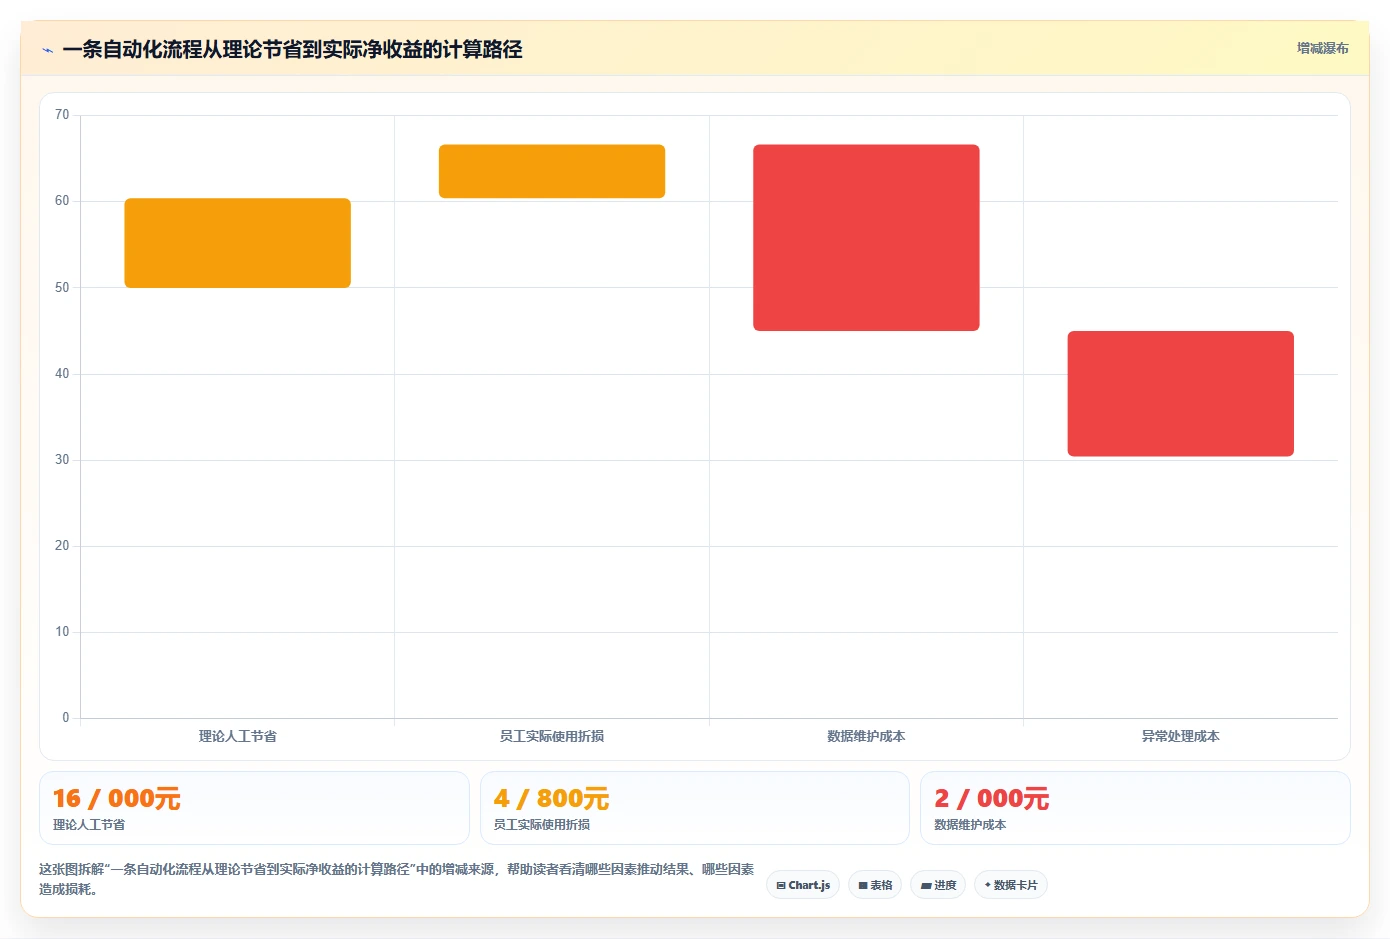
Task: Click the 进度 tag chip
Action: 938,885
